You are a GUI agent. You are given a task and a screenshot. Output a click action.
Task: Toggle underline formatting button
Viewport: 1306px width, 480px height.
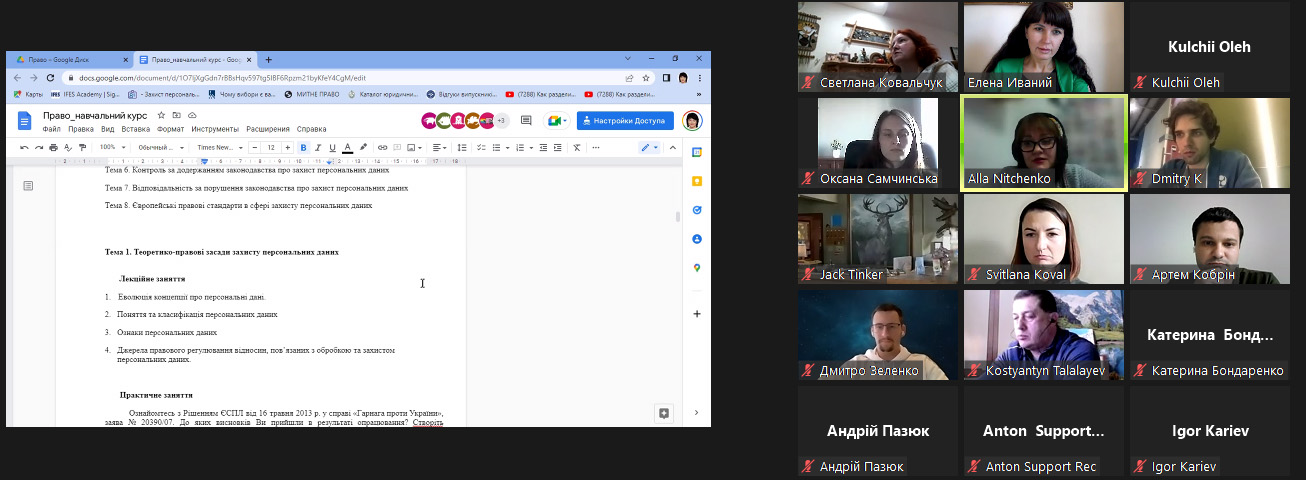tap(331, 148)
